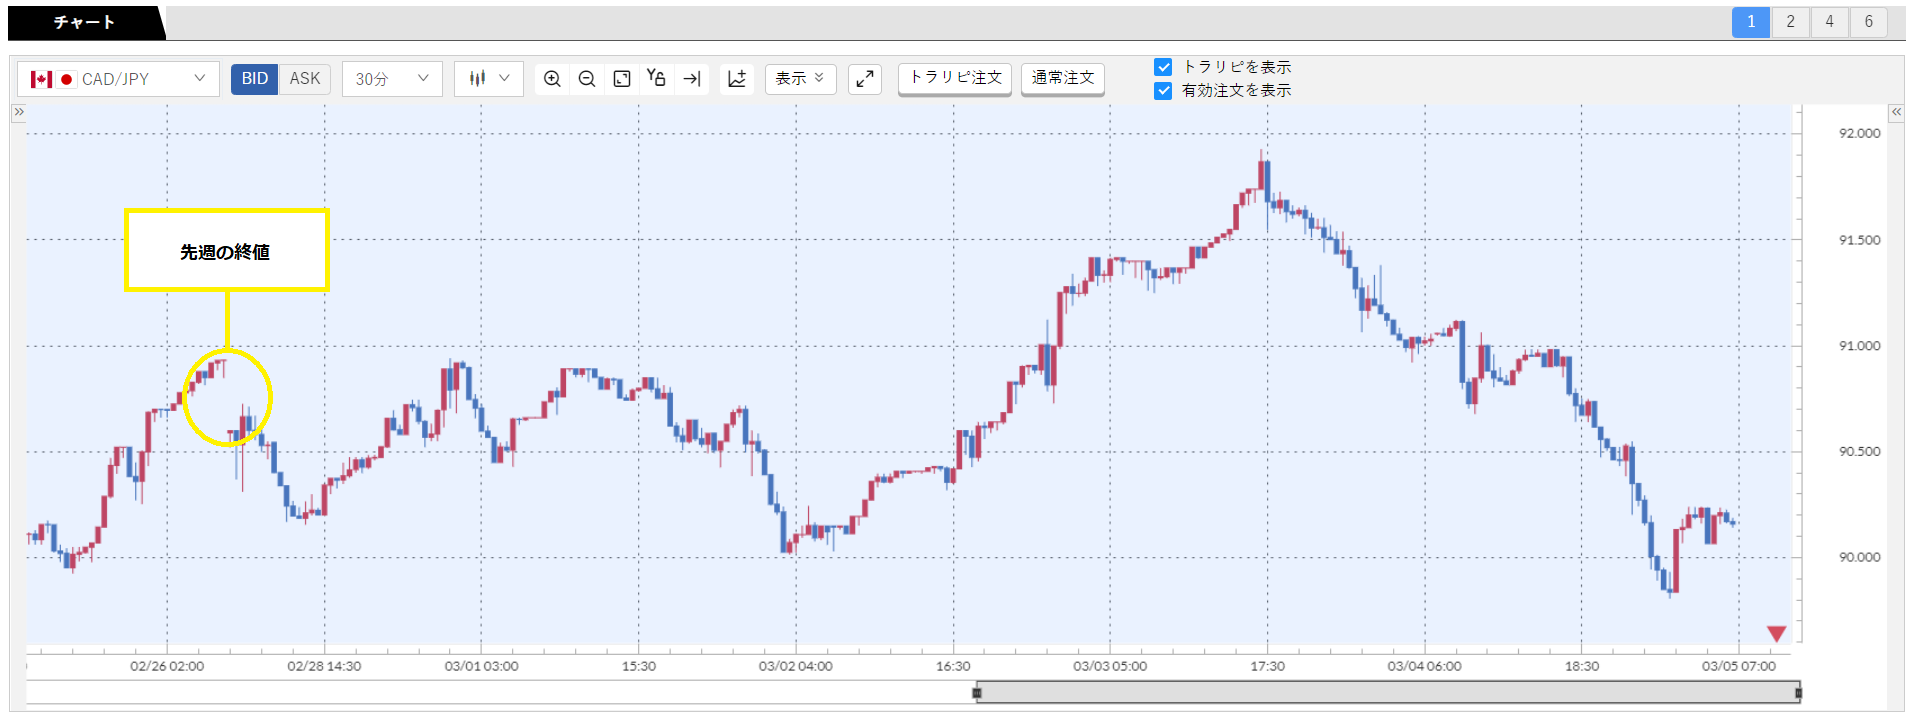Click the 17:30 time label
The image size is (1917, 717).
pos(1267,666)
